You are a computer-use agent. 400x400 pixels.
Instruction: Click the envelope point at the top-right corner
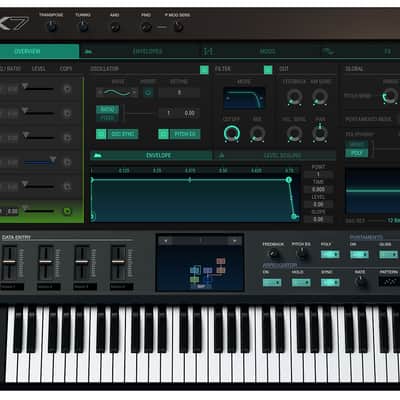tap(289, 180)
